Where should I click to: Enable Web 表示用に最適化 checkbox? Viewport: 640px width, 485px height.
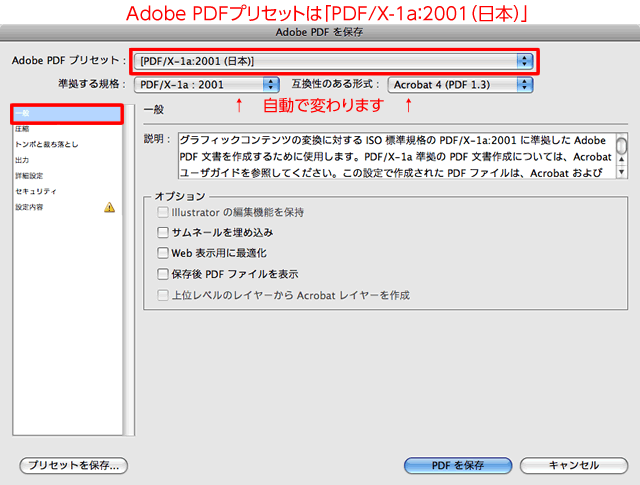(x=163, y=253)
